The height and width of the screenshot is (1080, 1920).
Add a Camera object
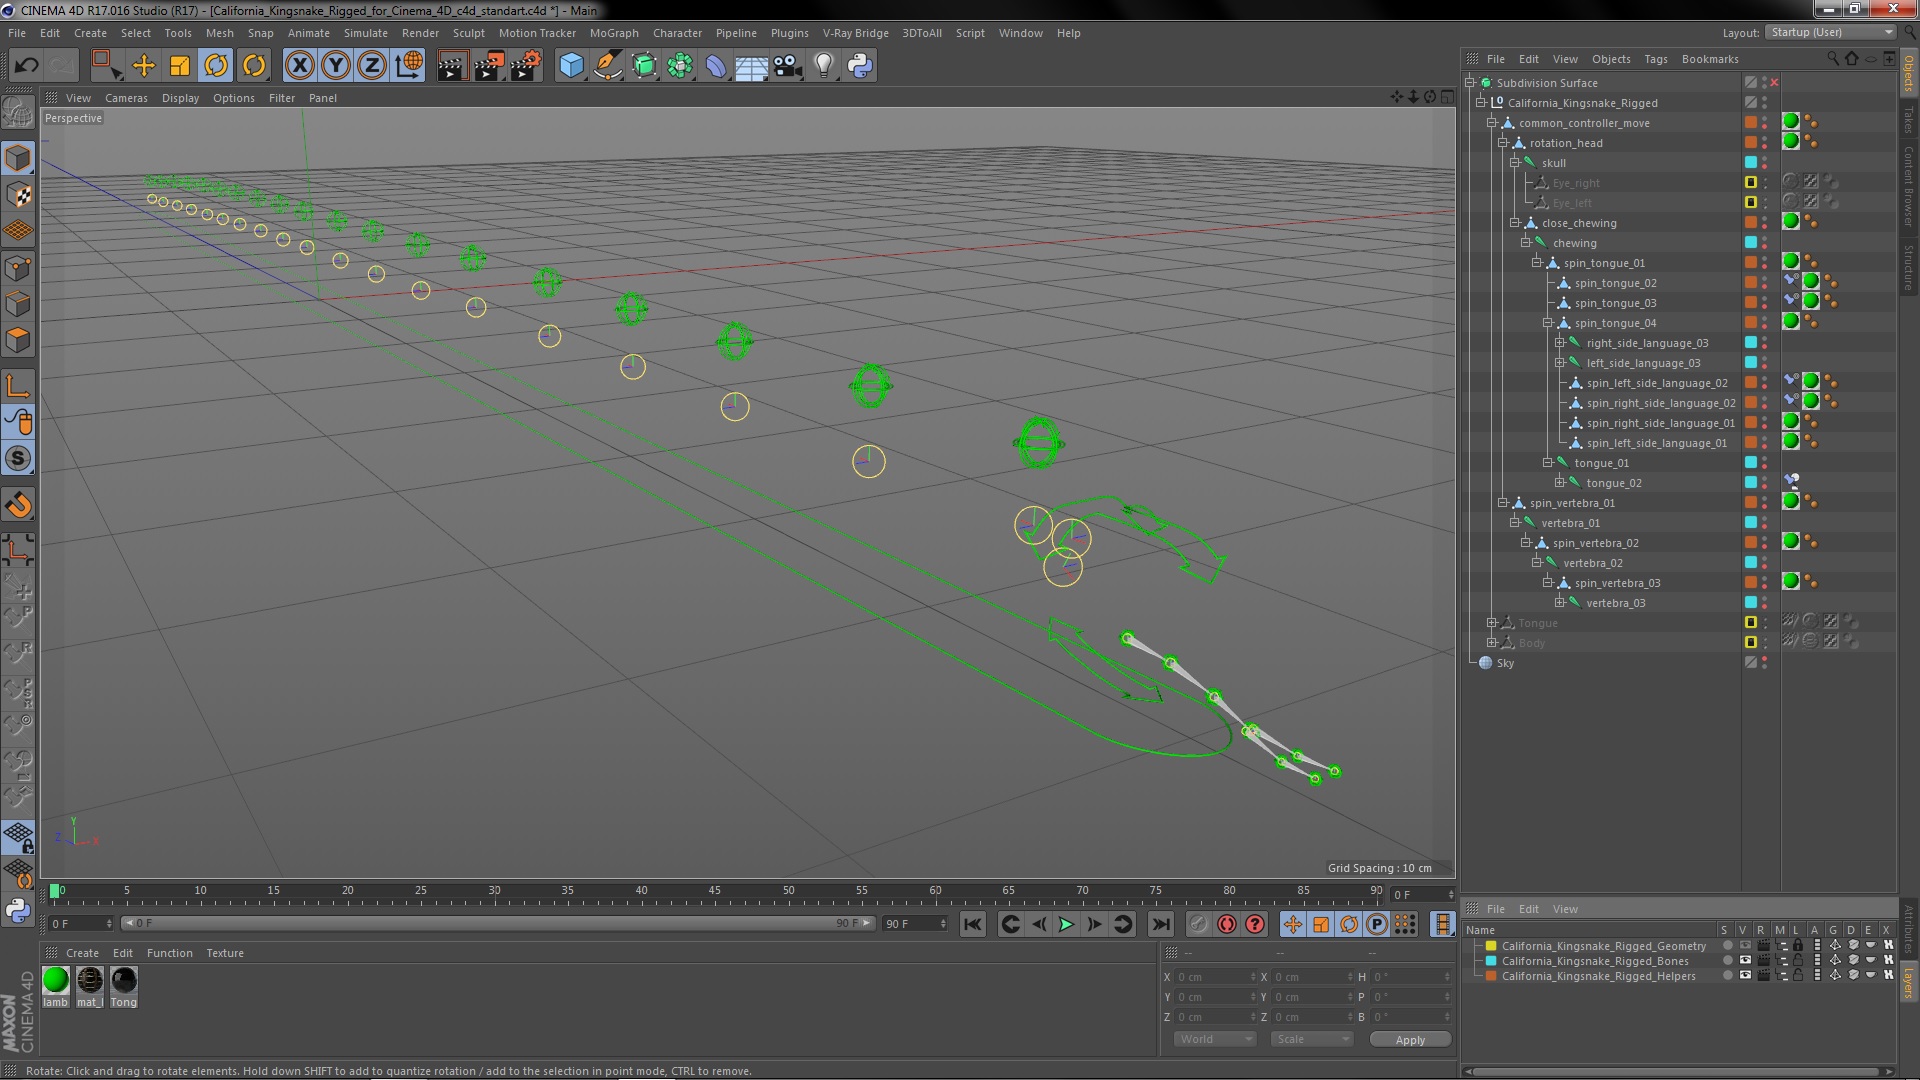(x=788, y=66)
